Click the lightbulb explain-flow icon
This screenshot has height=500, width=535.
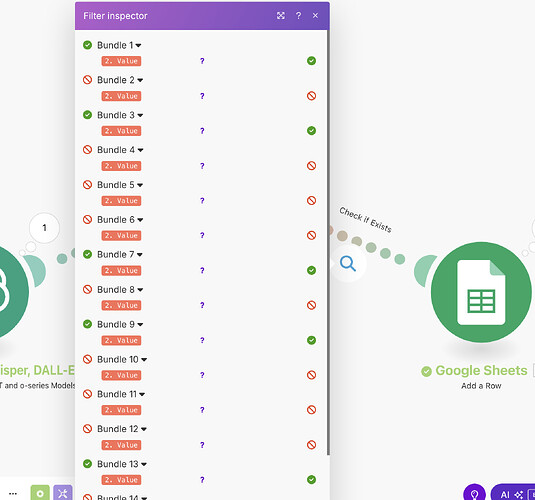(474, 494)
